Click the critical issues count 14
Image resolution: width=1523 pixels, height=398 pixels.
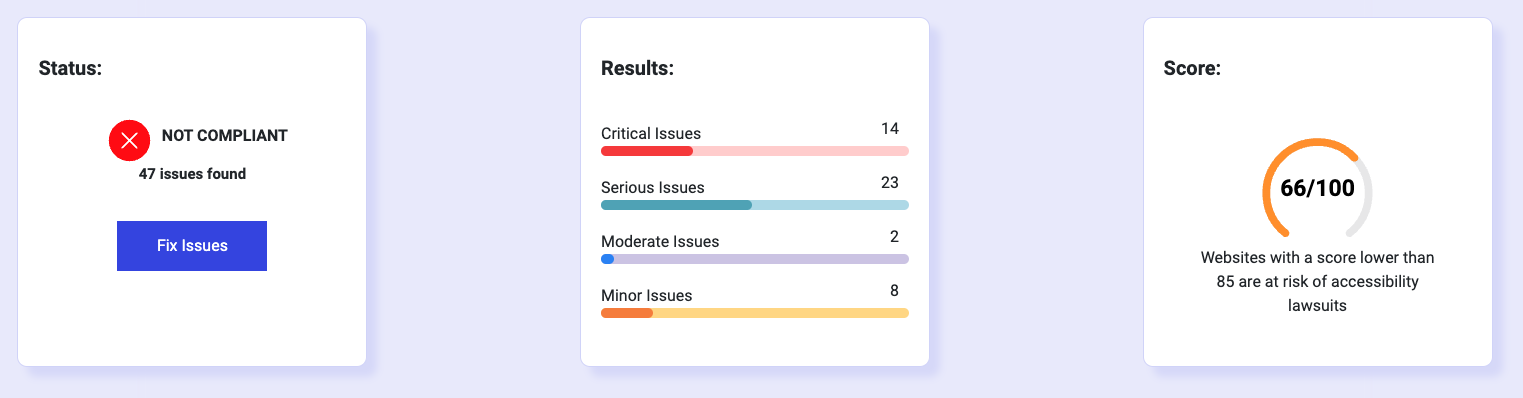pos(890,129)
